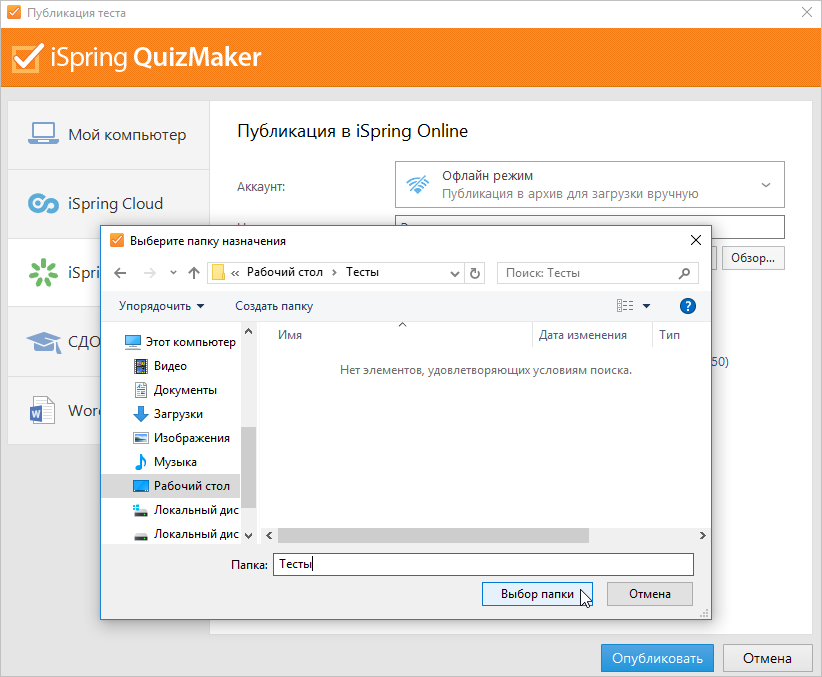Click the Опубликовать button
The image size is (822, 677).
coord(657,658)
